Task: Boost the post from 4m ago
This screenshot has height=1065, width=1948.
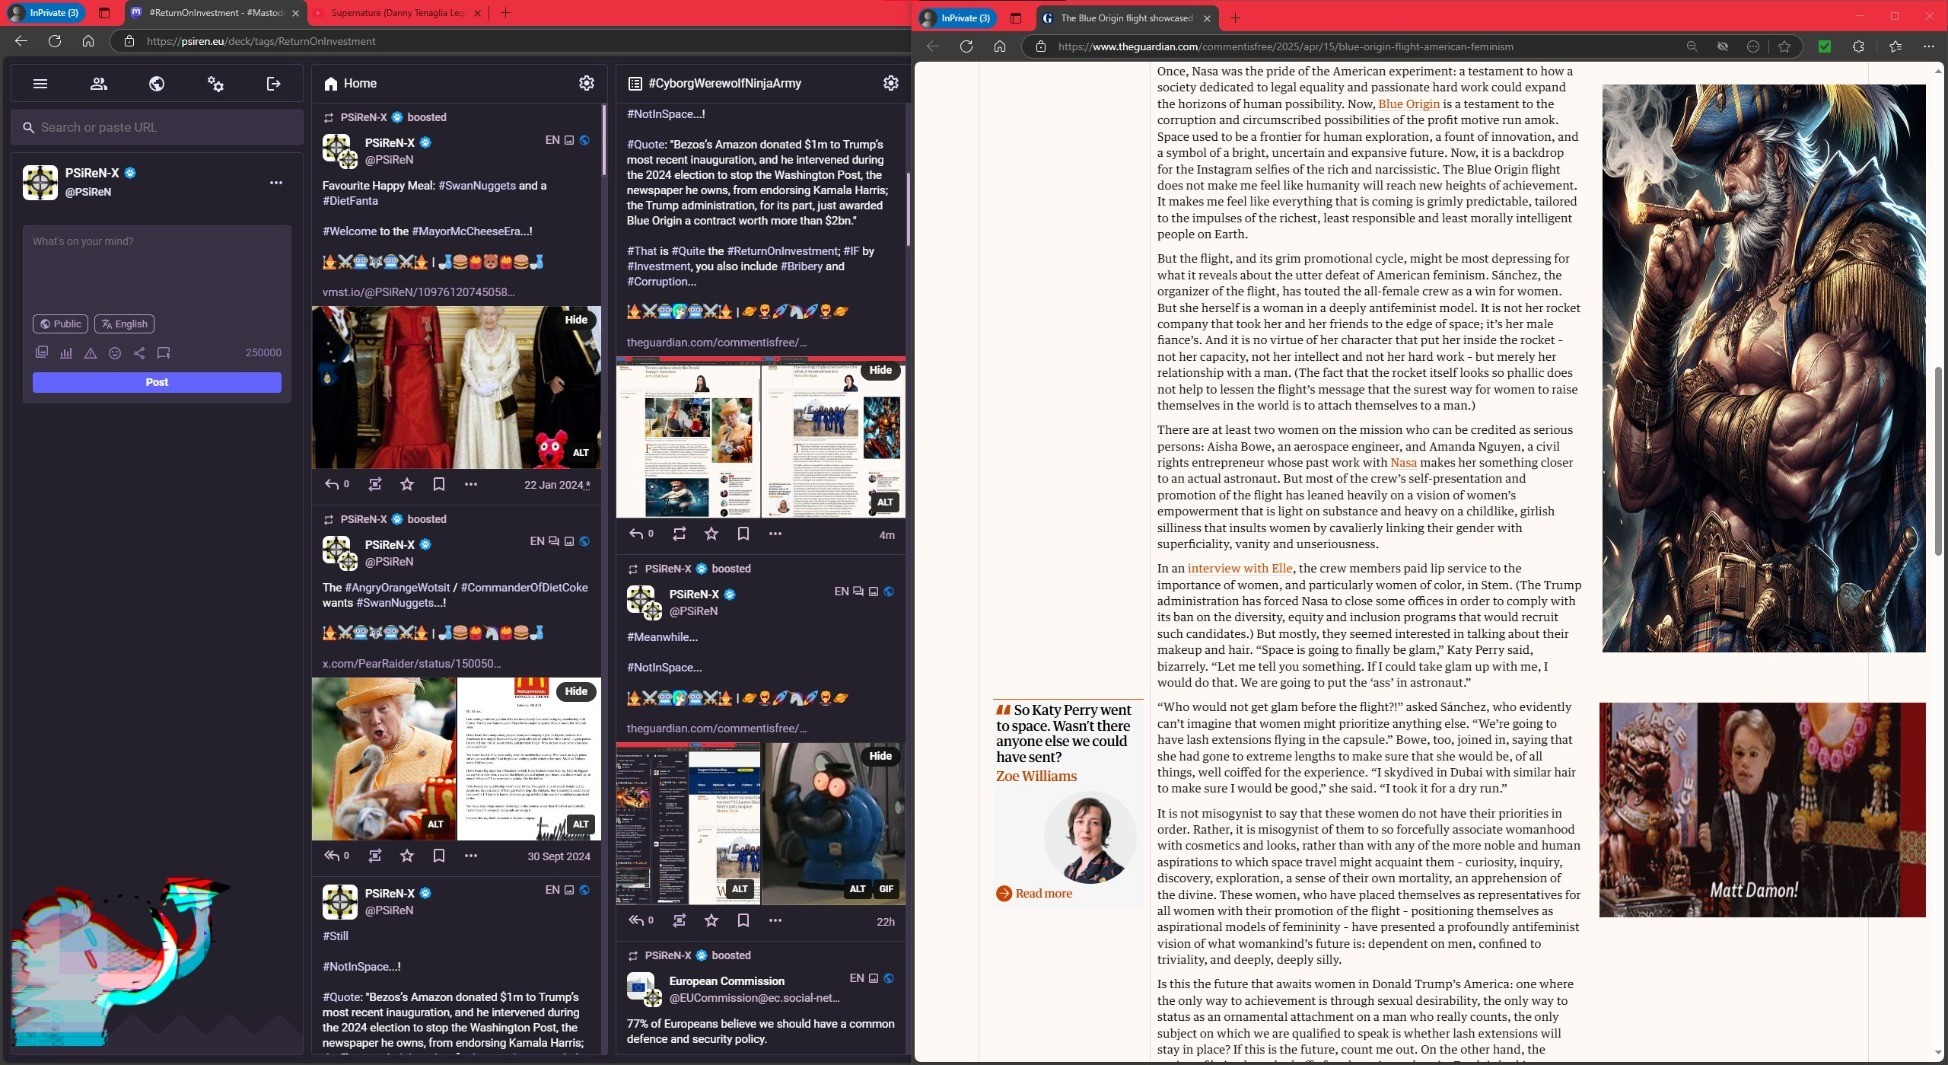Action: click(x=679, y=534)
